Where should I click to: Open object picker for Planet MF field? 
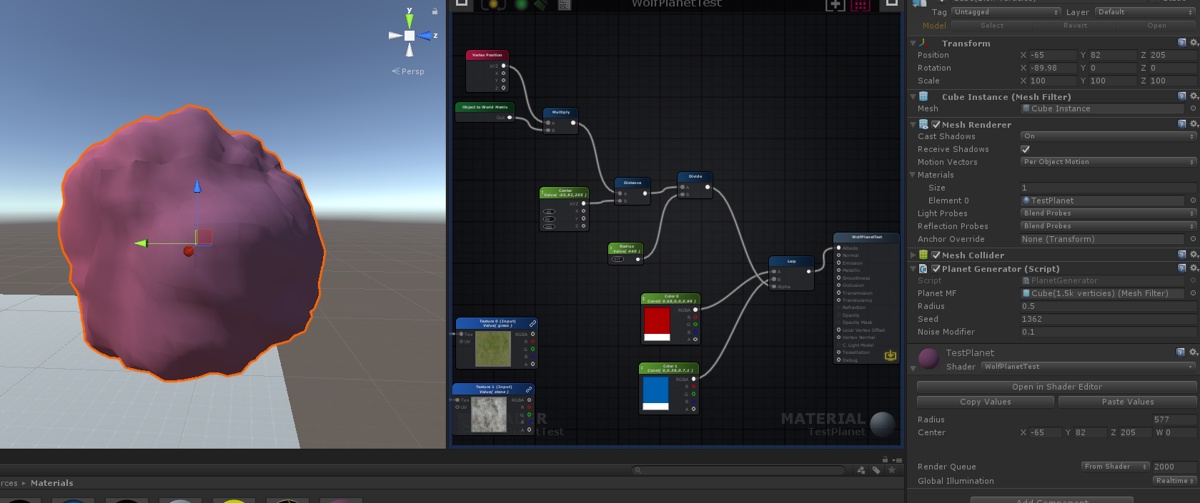tap(1193, 293)
